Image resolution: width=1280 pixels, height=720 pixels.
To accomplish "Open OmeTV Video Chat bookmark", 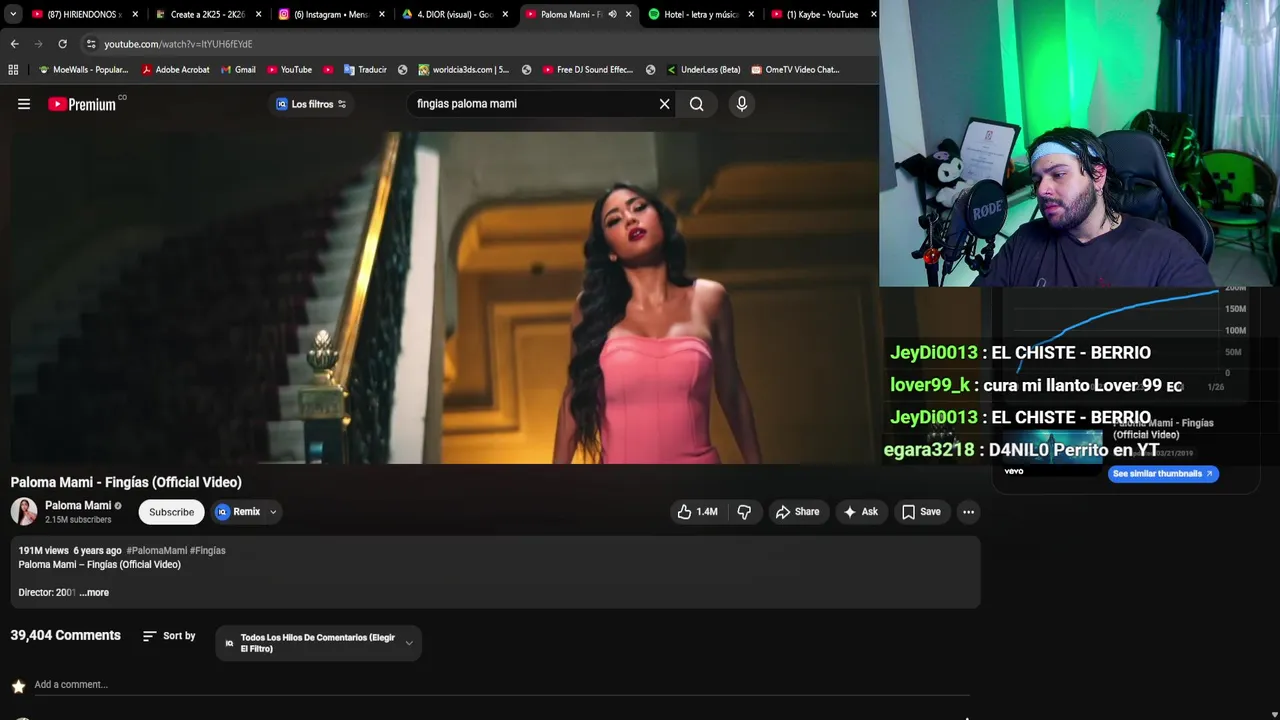I will coord(795,70).
